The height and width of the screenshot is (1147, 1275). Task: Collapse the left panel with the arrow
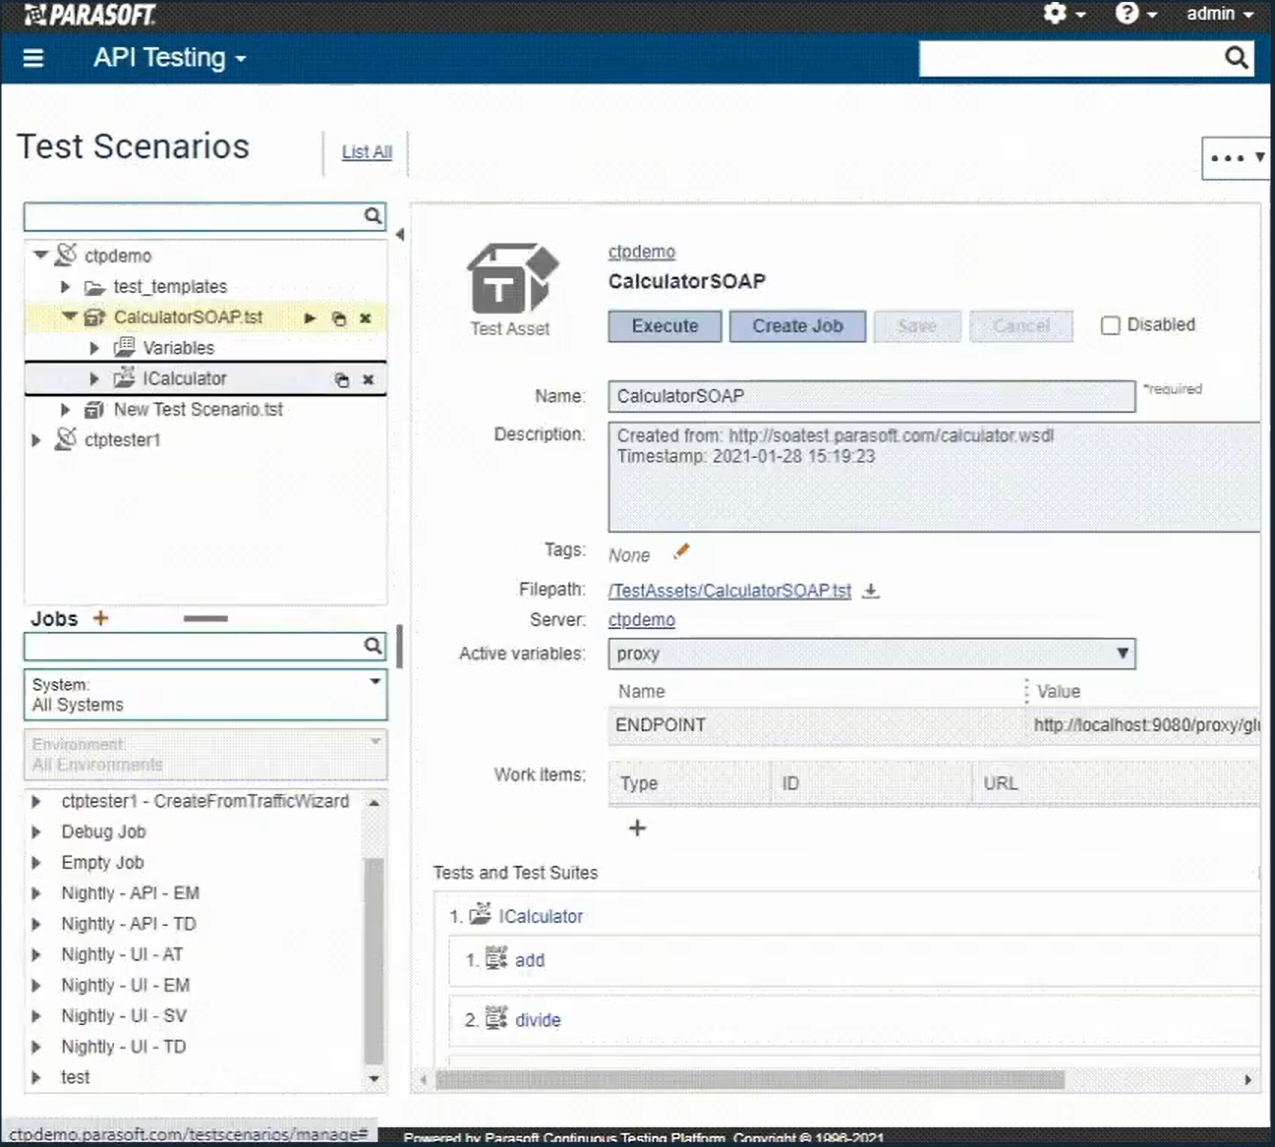[x=400, y=234]
